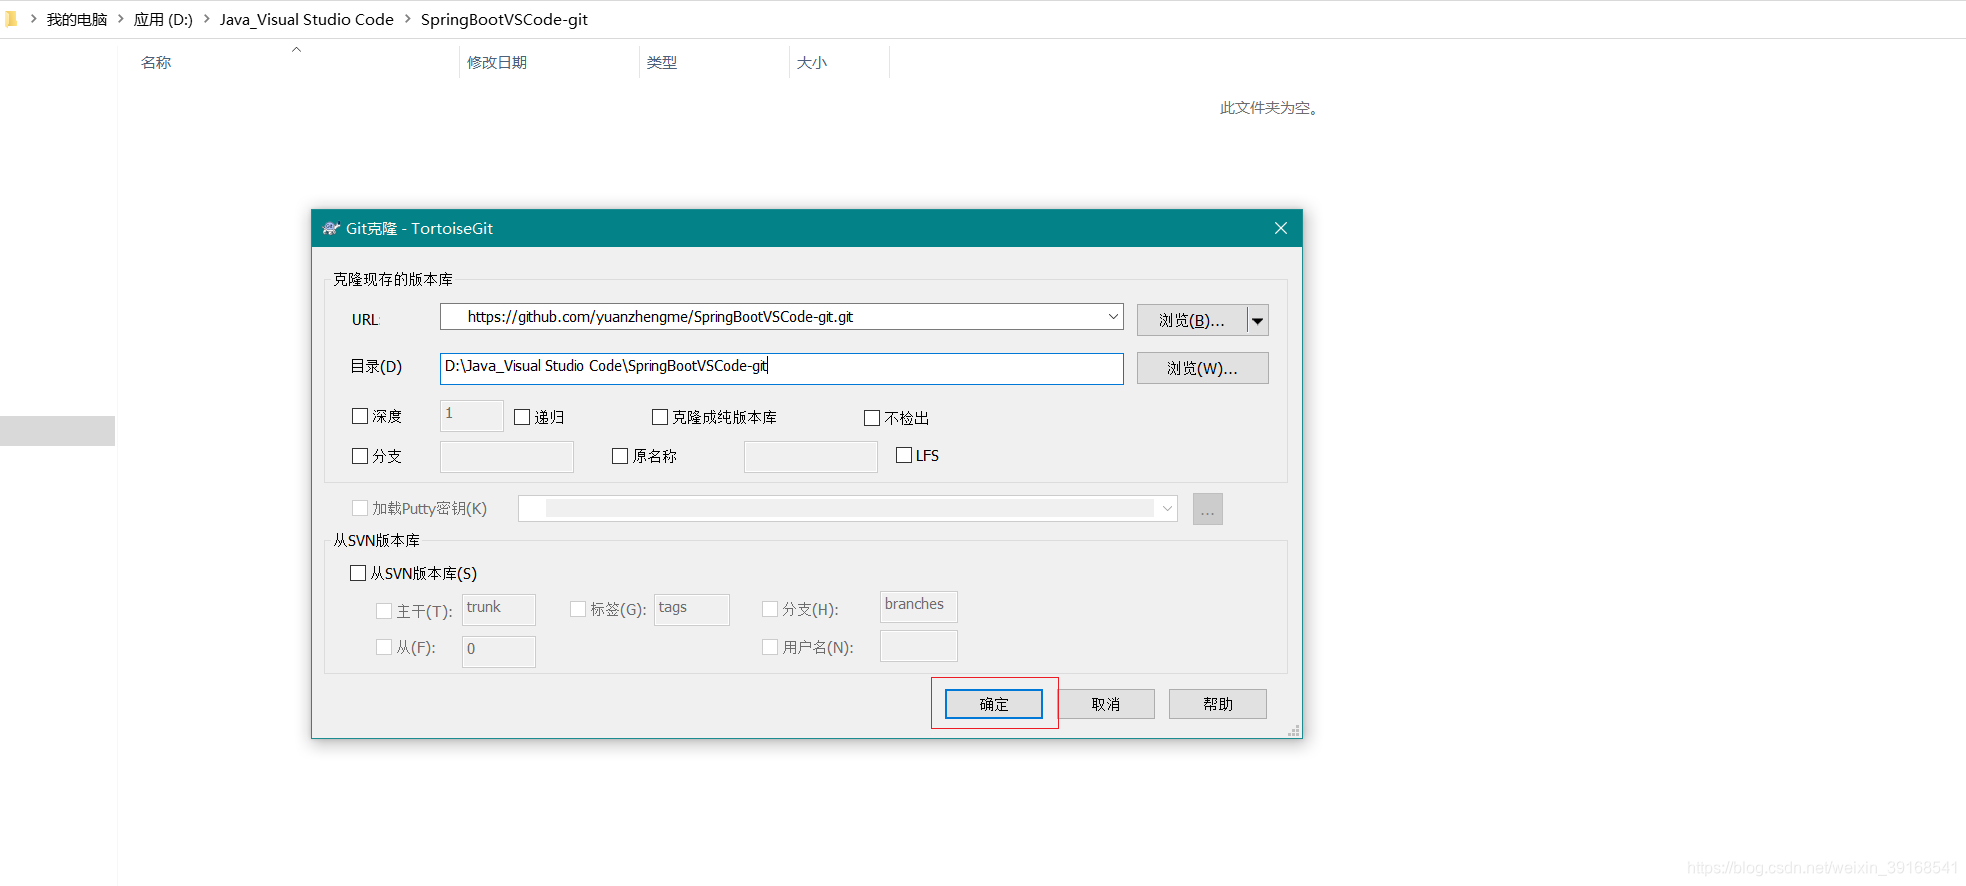This screenshot has width=1966, height=886.
Task: Sort by 大小 column header
Action: (812, 62)
